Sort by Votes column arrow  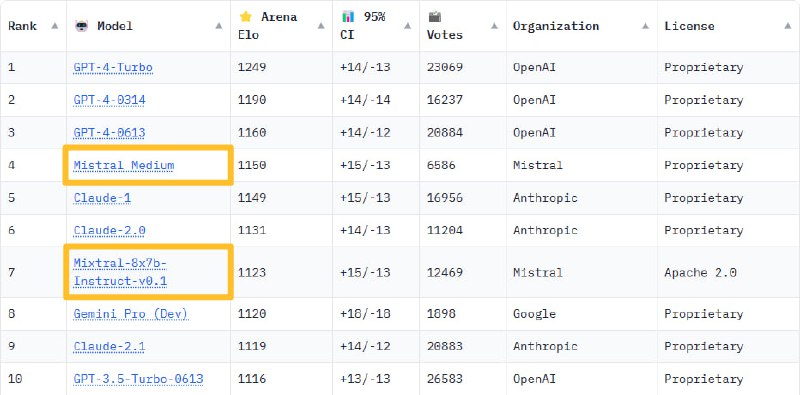click(494, 26)
